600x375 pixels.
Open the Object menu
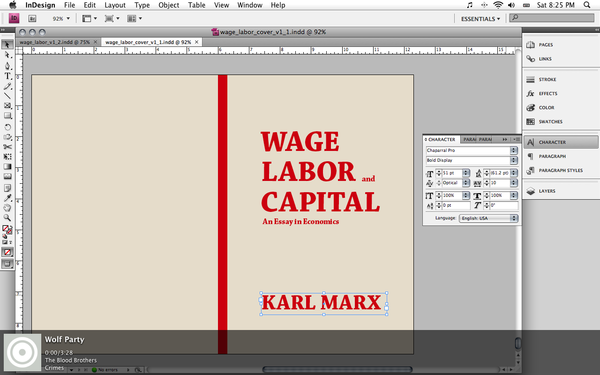(169, 5)
